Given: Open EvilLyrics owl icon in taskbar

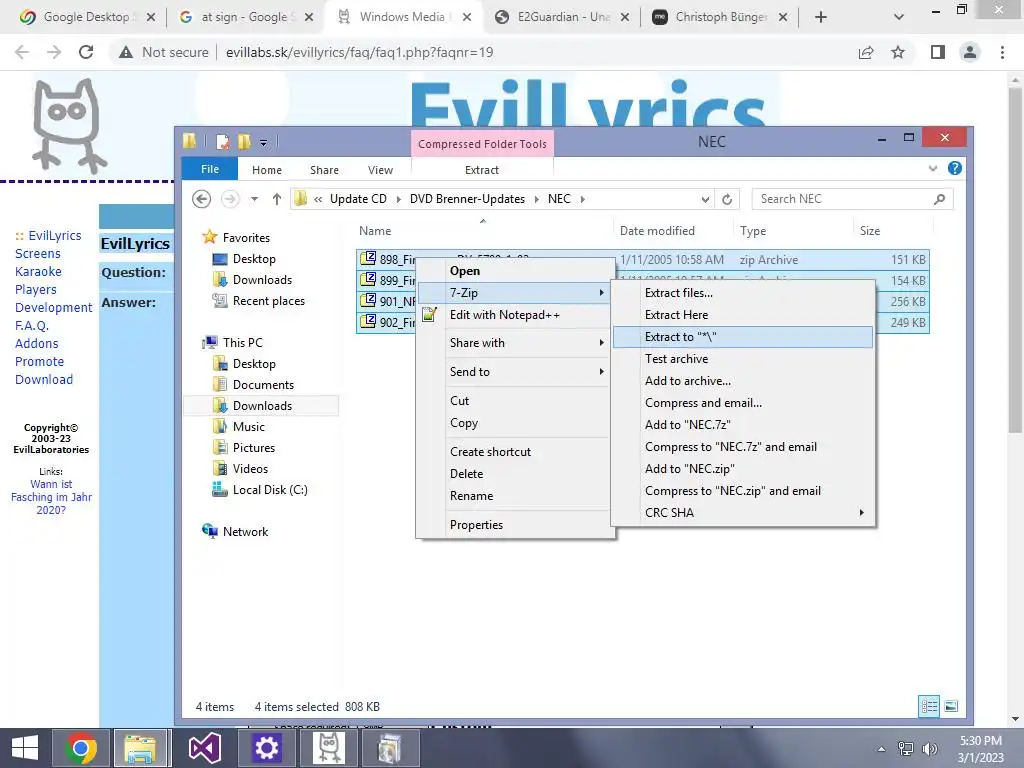Looking at the screenshot, I should (328, 748).
